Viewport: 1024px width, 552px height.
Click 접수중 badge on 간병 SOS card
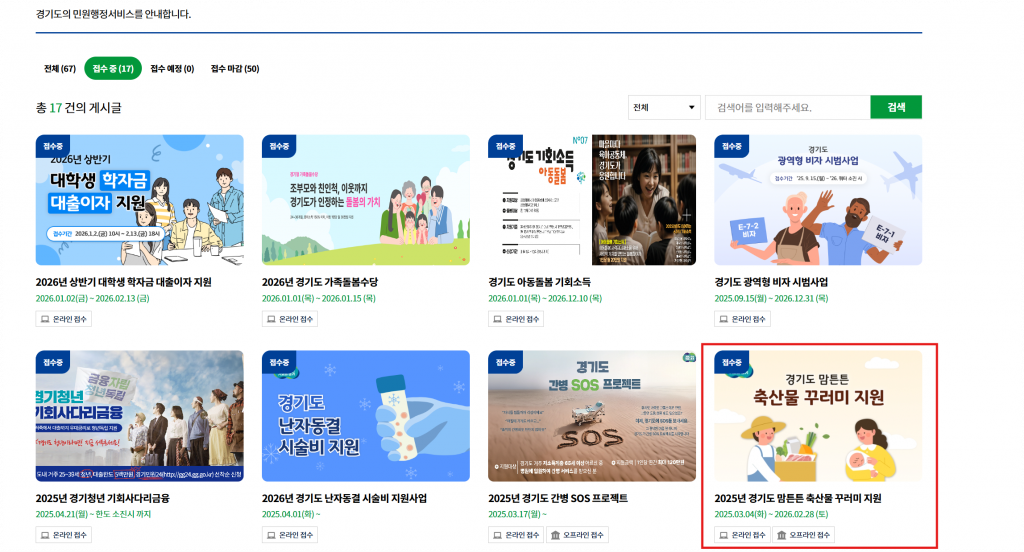point(505,362)
